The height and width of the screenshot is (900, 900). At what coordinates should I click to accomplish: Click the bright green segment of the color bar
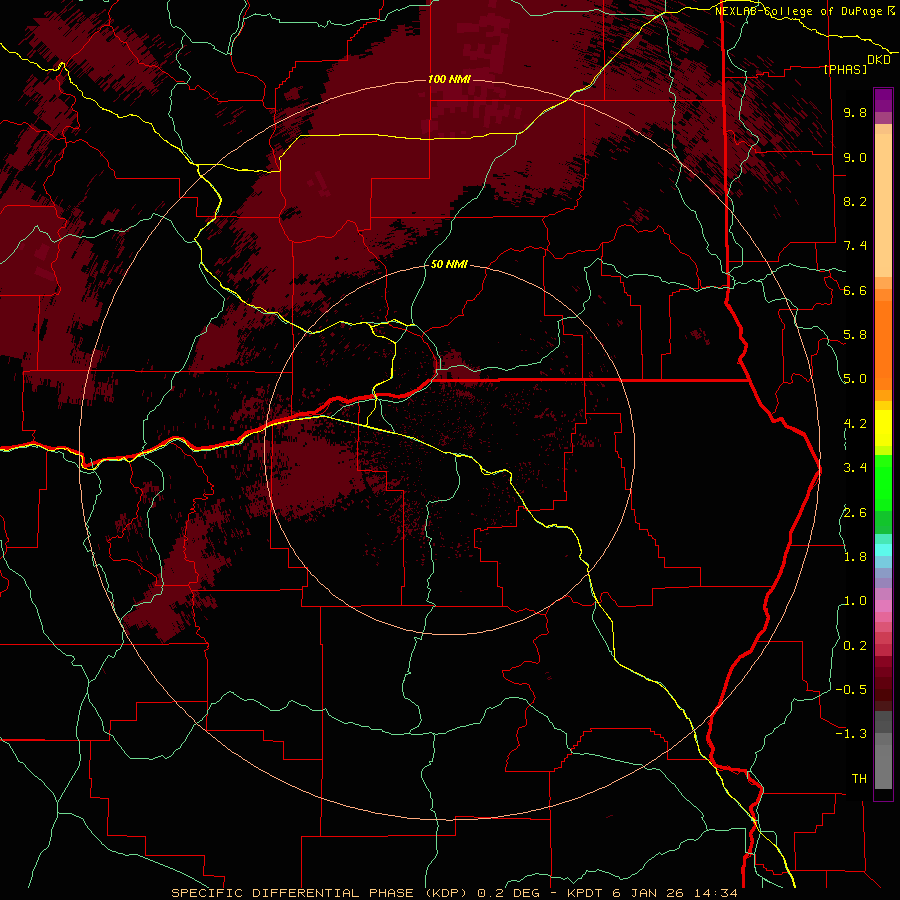(x=883, y=482)
